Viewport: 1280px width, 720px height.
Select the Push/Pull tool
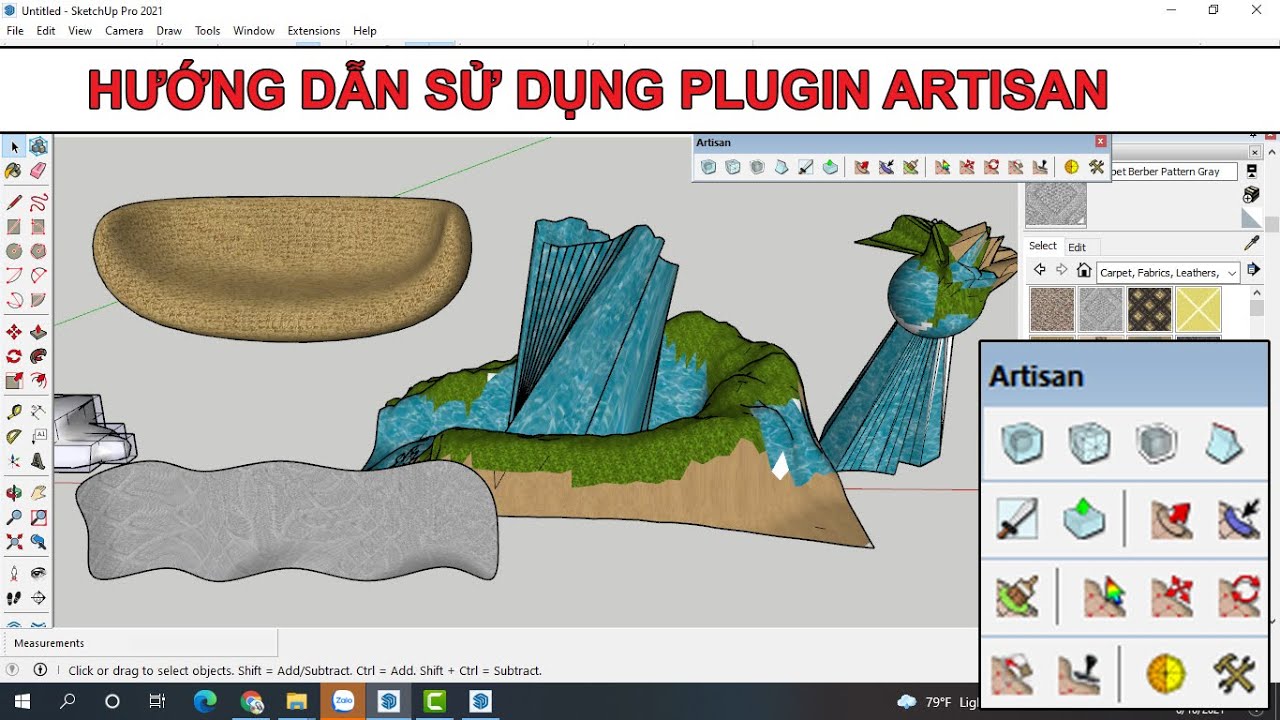[x=38, y=332]
